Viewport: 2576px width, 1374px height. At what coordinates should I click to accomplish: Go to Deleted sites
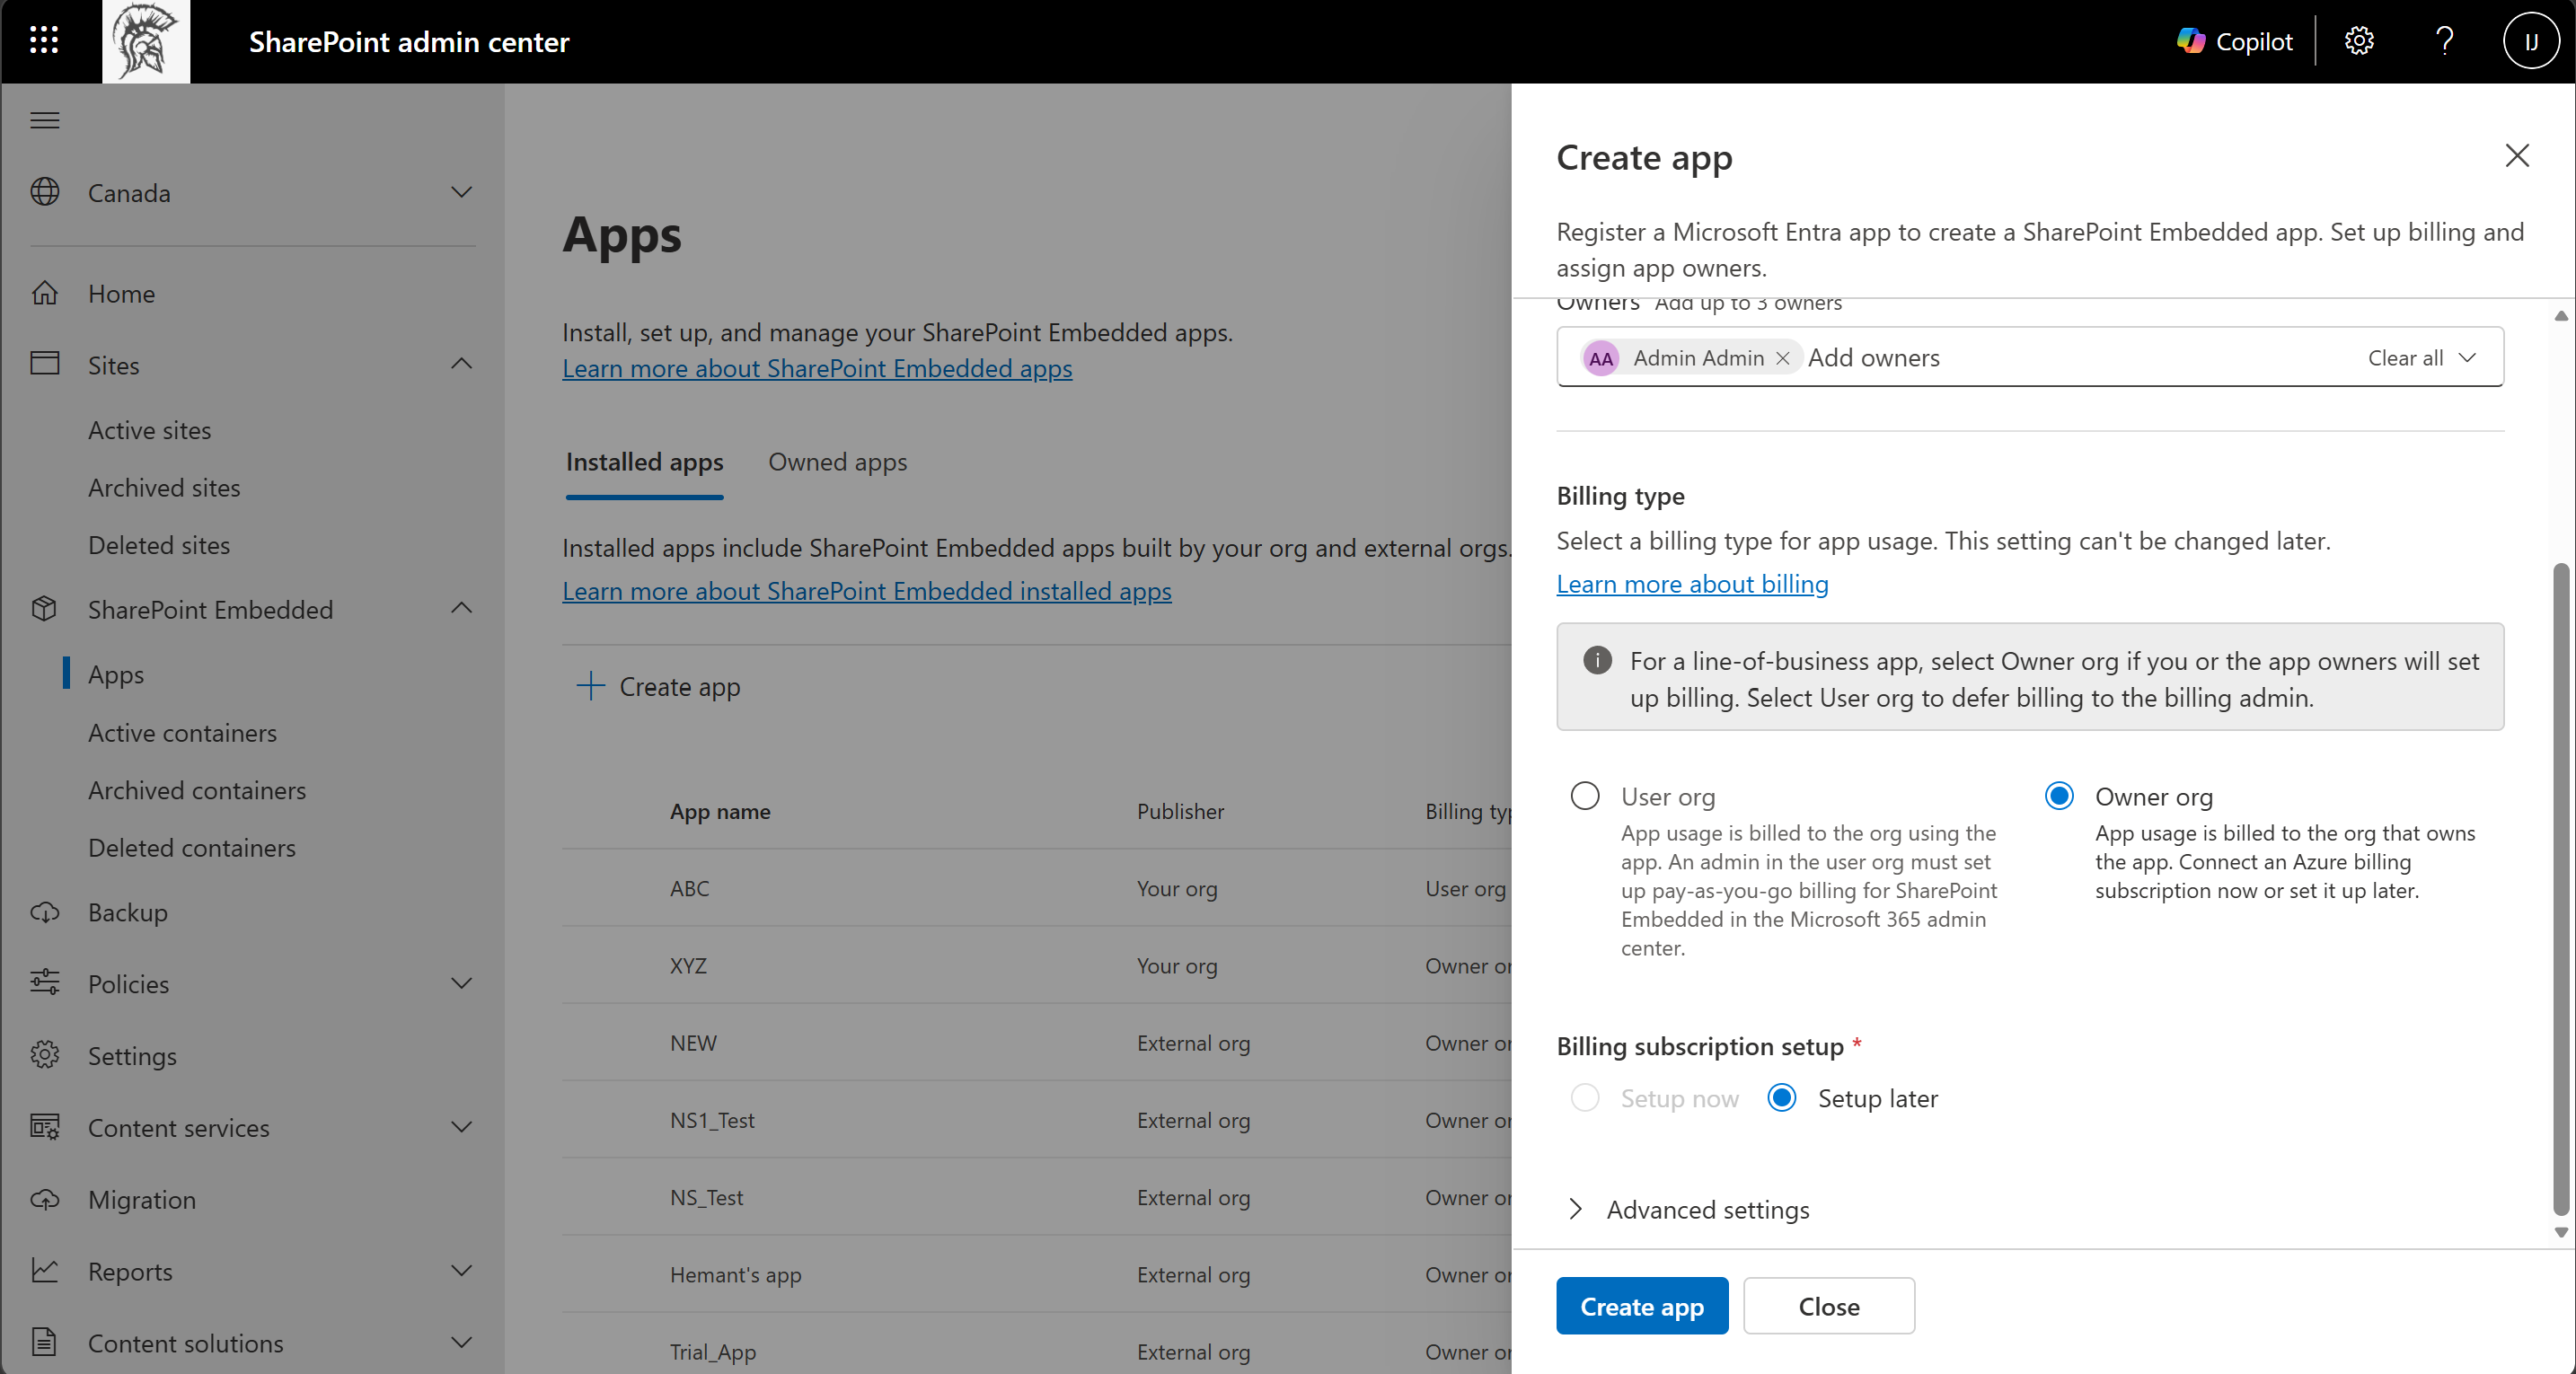point(159,545)
